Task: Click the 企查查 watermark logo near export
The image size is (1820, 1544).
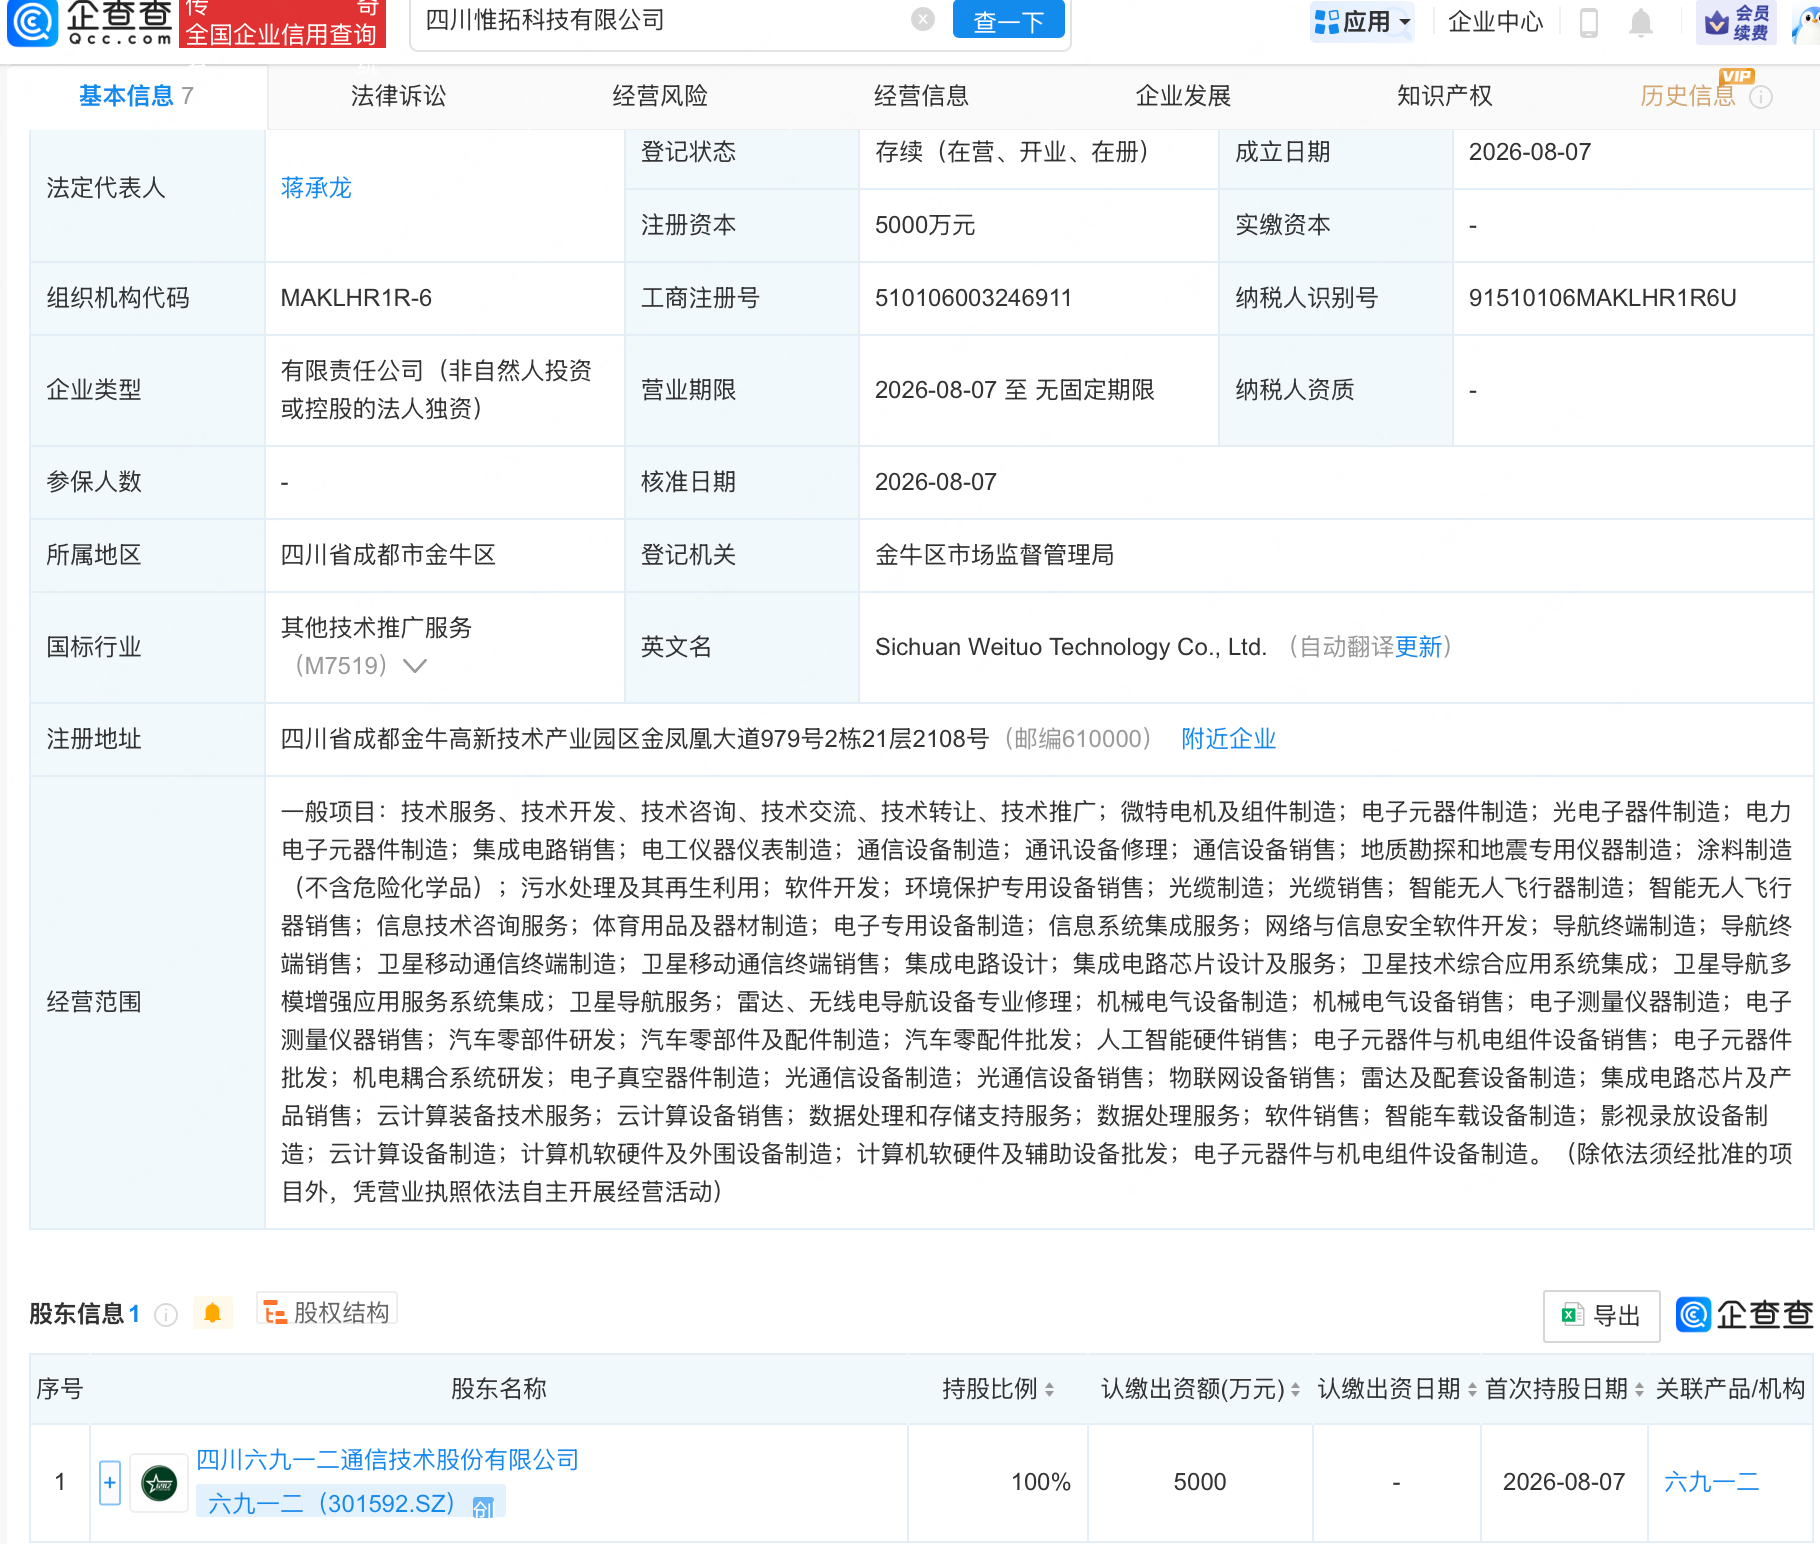Action: point(1744,1314)
